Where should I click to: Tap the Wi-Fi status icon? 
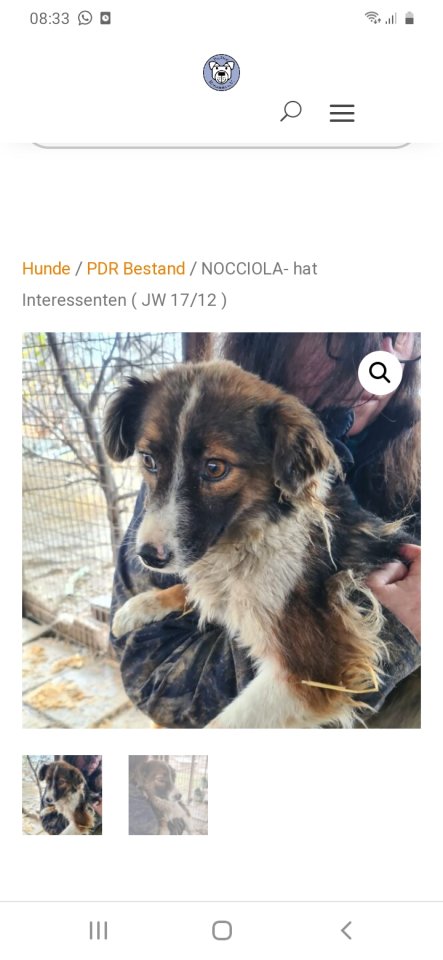point(372,18)
